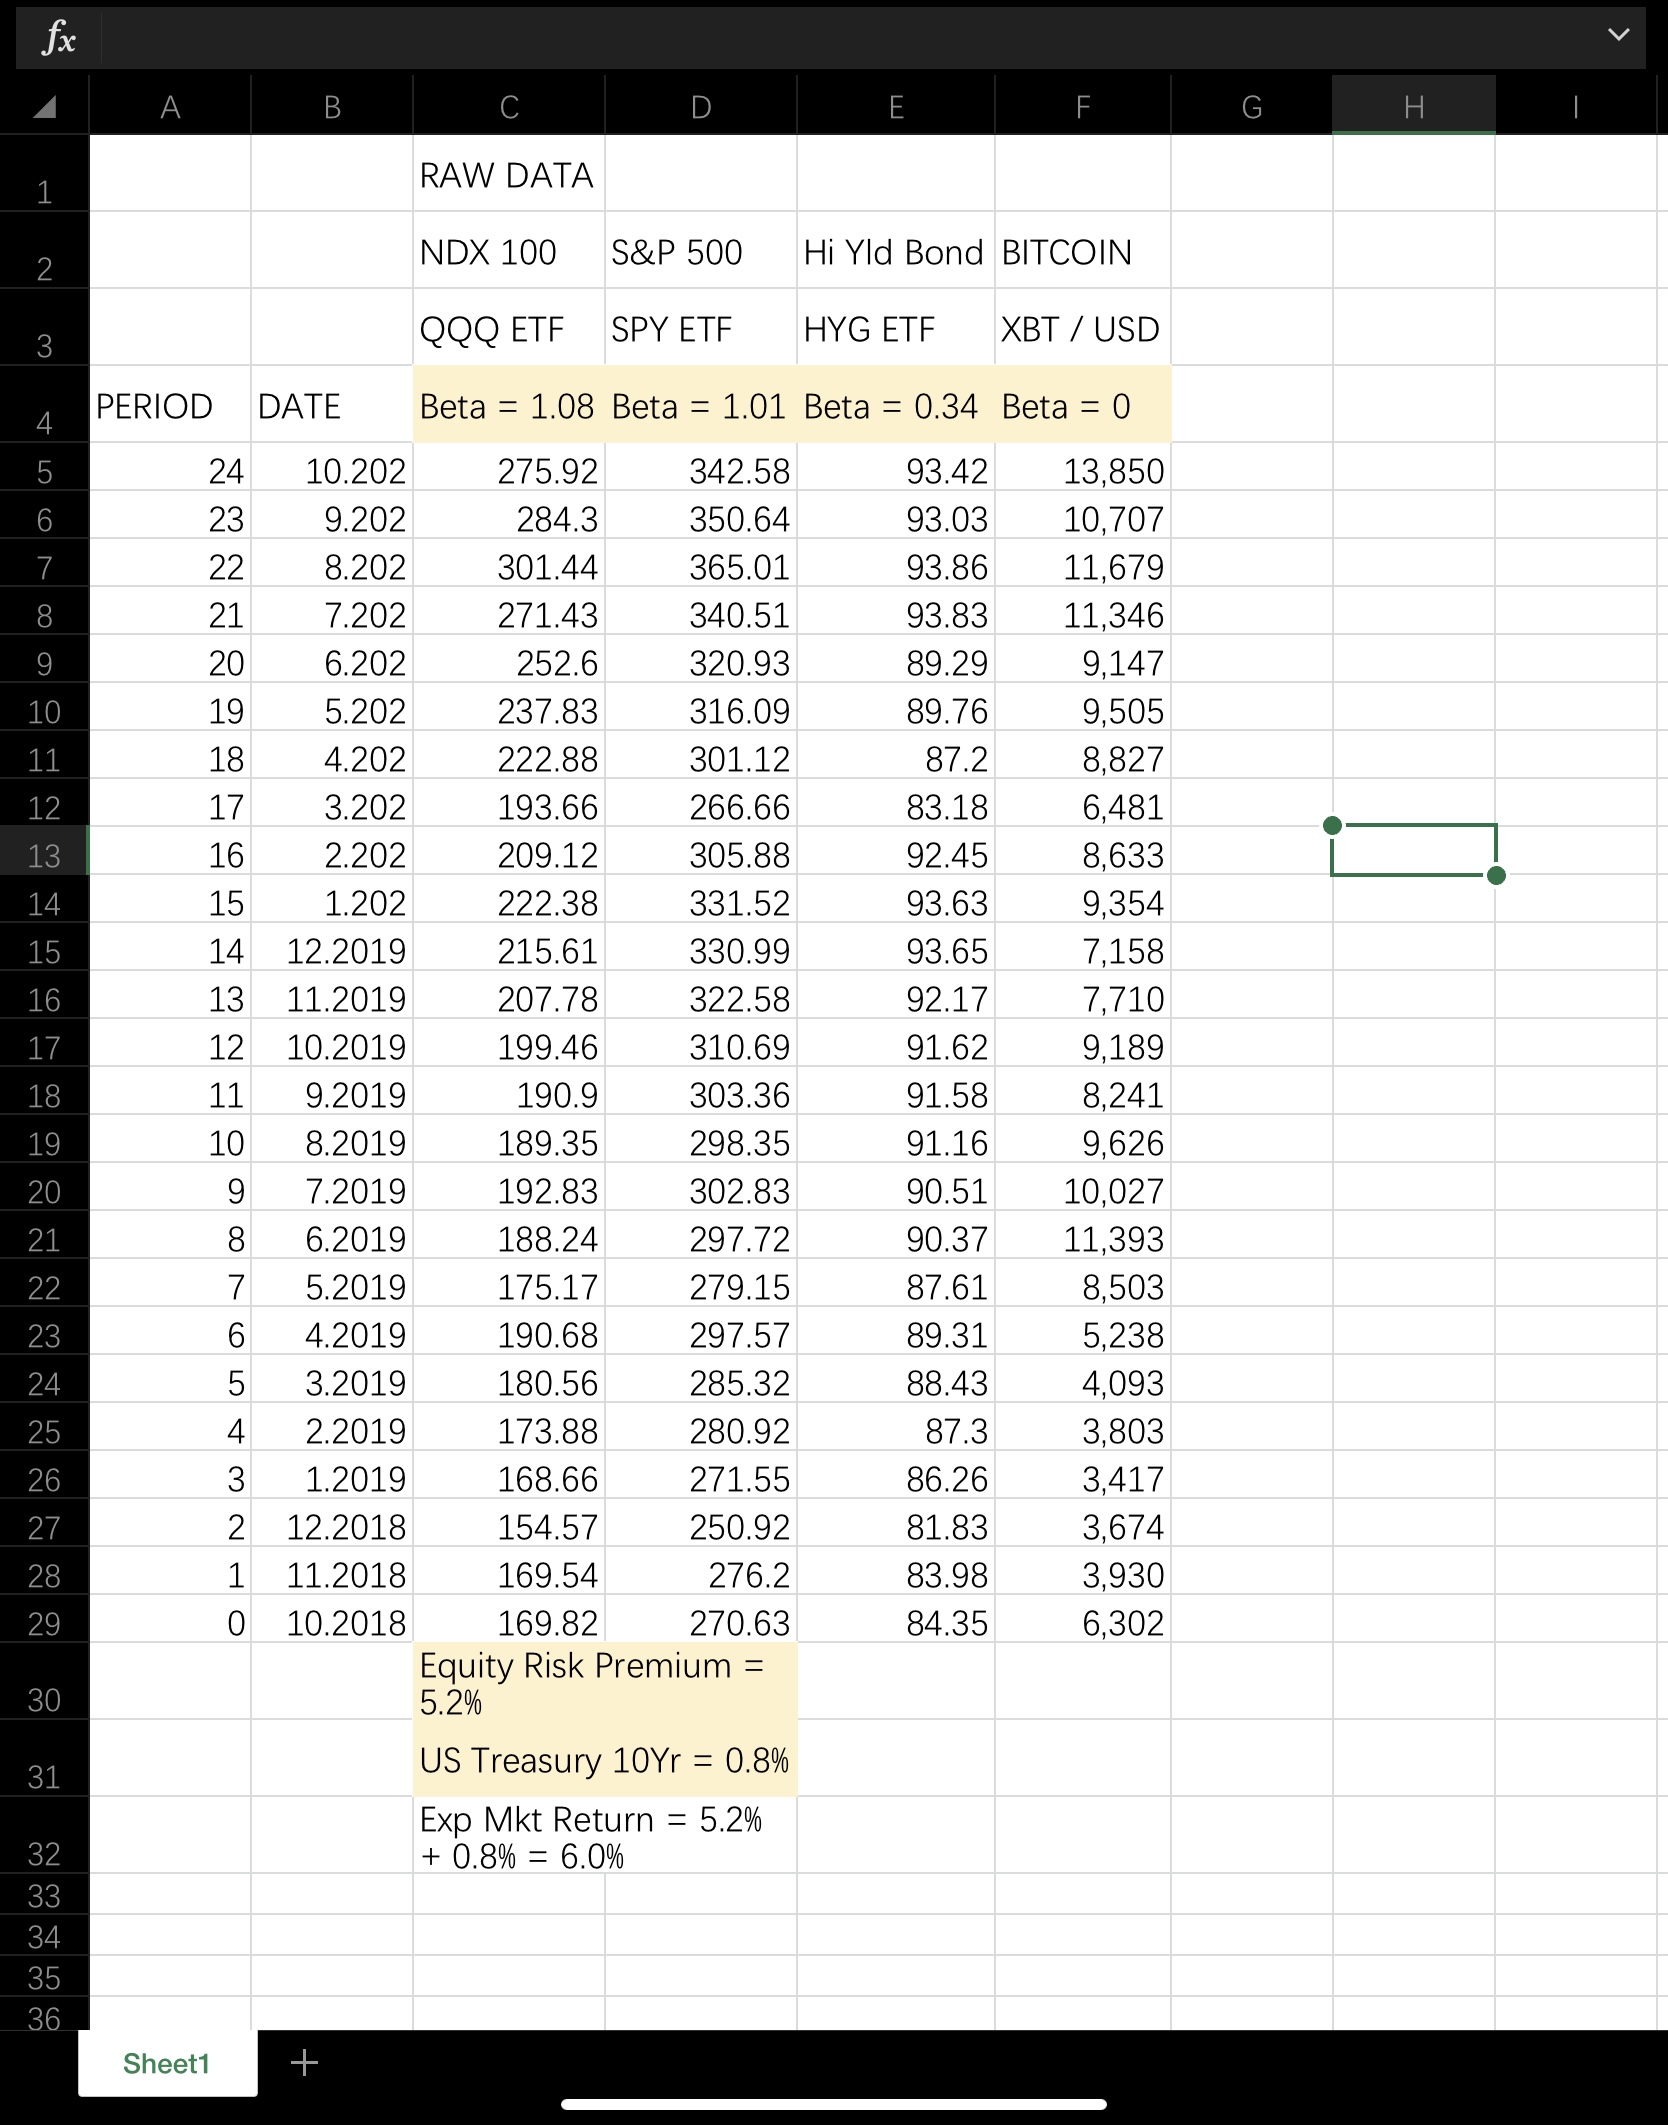Add a new sheet with the plus button
The height and width of the screenshot is (2125, 1668).
(x=305, y=2063)
